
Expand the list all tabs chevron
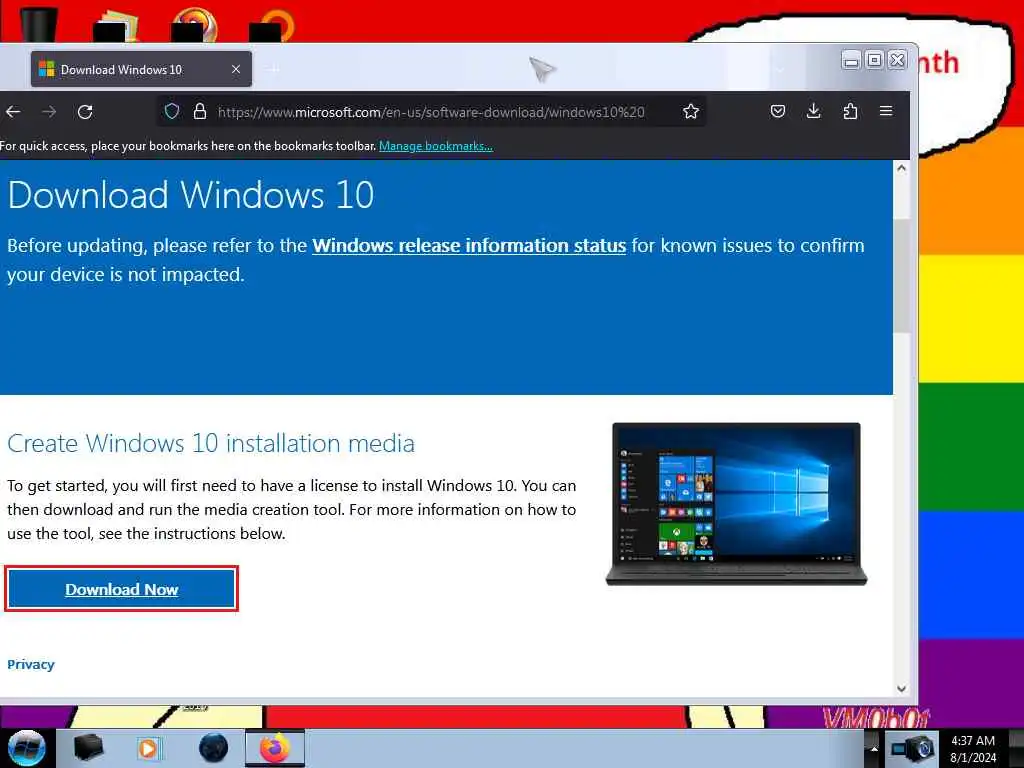click(x=779, y=69)
